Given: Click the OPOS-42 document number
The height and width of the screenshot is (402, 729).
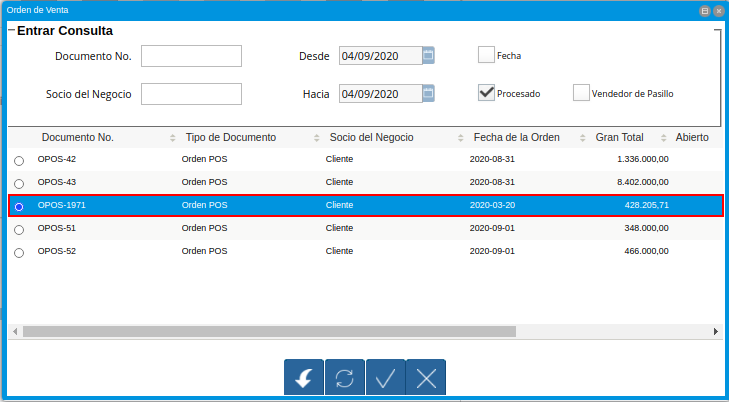Looking at the screenshot, I should pos(57,159).
